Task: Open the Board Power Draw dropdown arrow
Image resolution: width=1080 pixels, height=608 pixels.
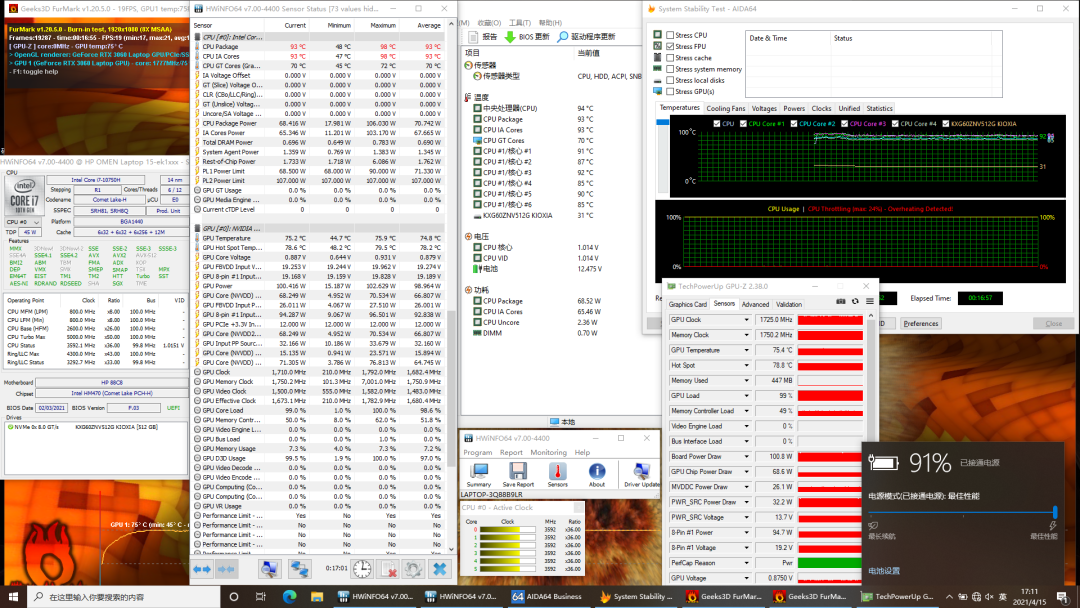Action: [746, 457]
